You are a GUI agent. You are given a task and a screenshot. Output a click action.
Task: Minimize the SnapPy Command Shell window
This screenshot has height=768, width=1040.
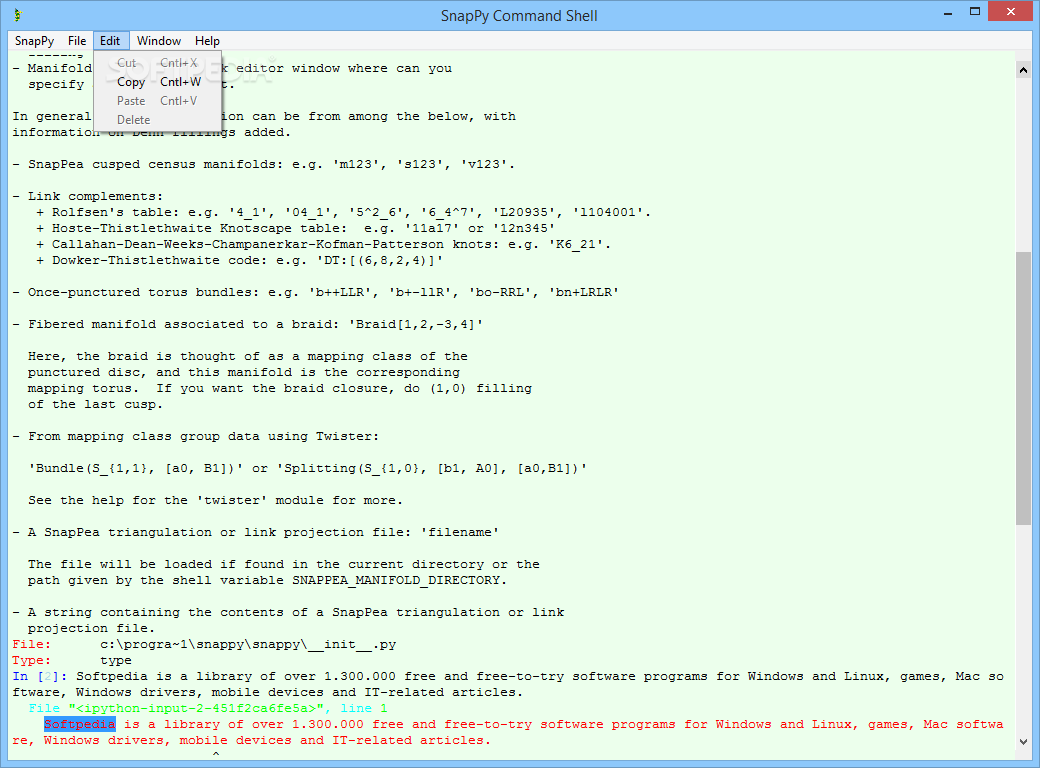[x=947, y=12]
